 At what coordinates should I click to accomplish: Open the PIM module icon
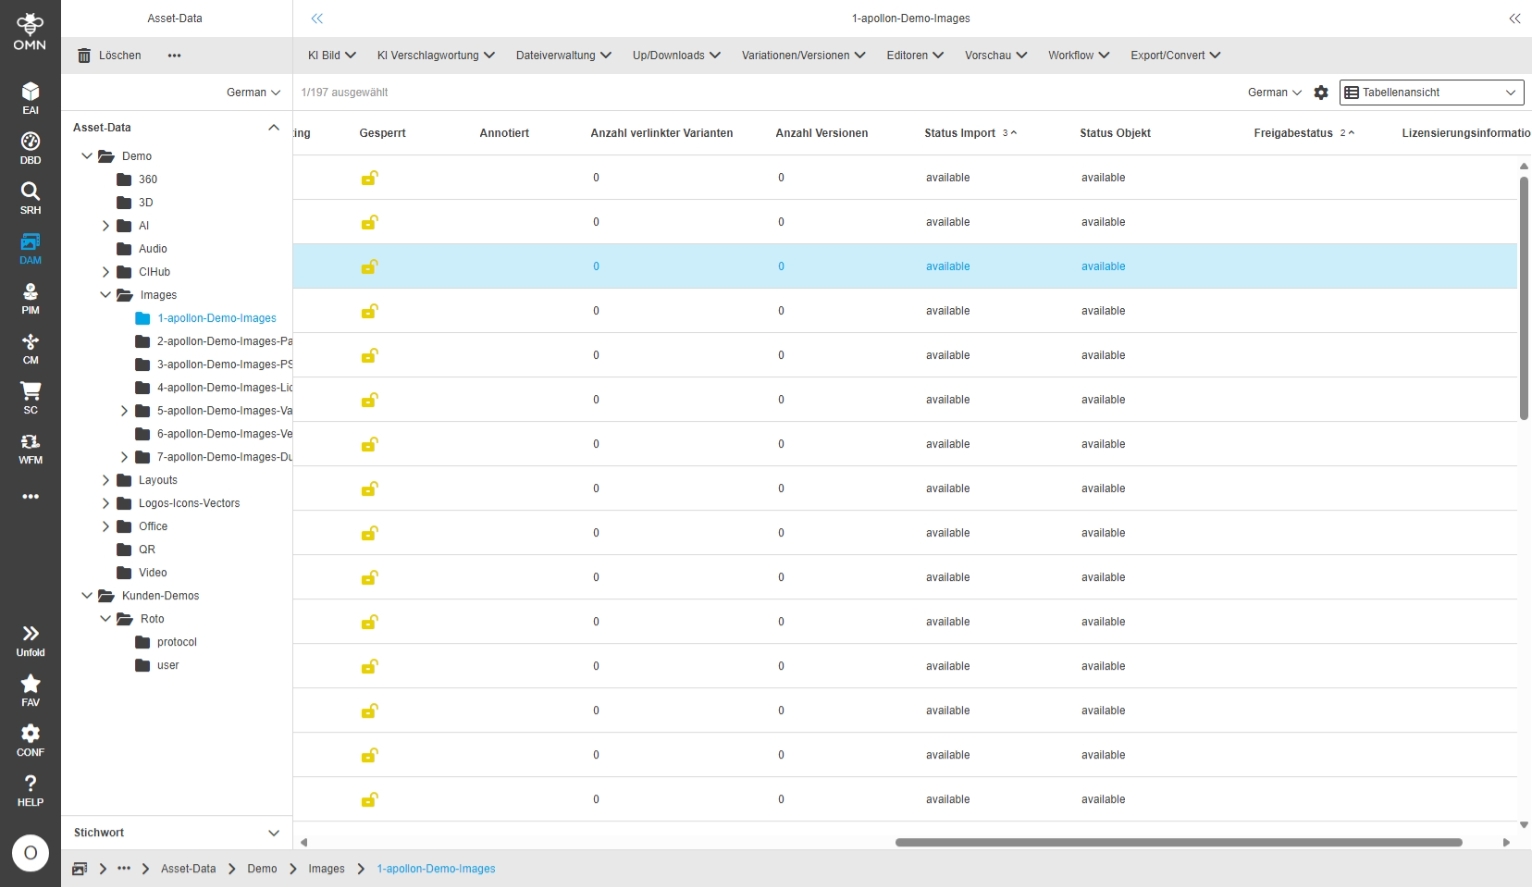pyautogui.click(x=30, y=297)
